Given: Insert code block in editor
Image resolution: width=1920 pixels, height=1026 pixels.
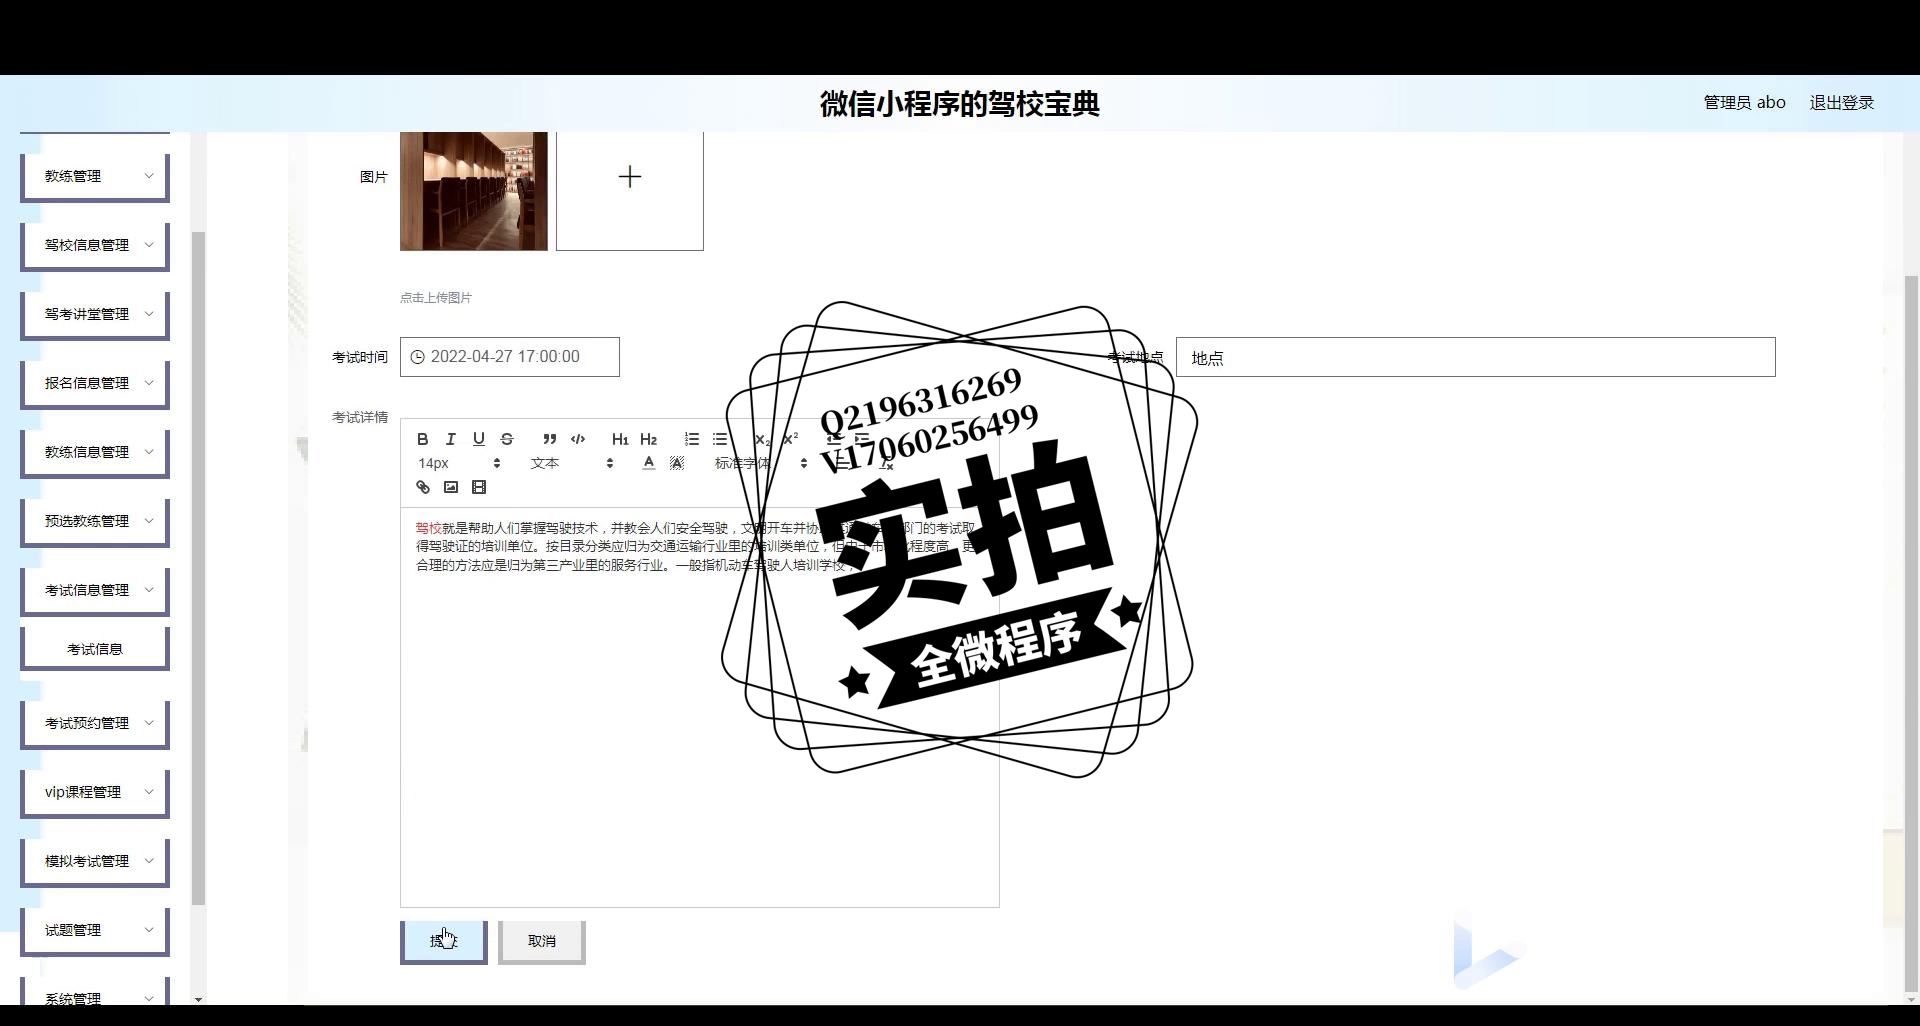Looking at the screenshot, I should (x=578, y=439).
